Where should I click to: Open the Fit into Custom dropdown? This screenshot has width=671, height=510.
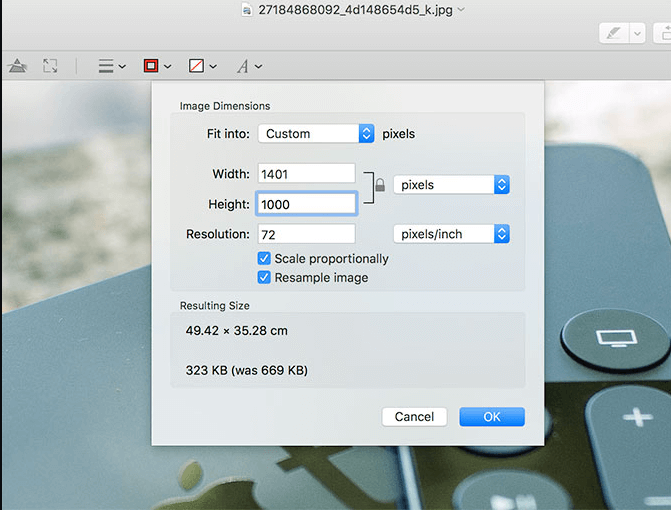316,133
